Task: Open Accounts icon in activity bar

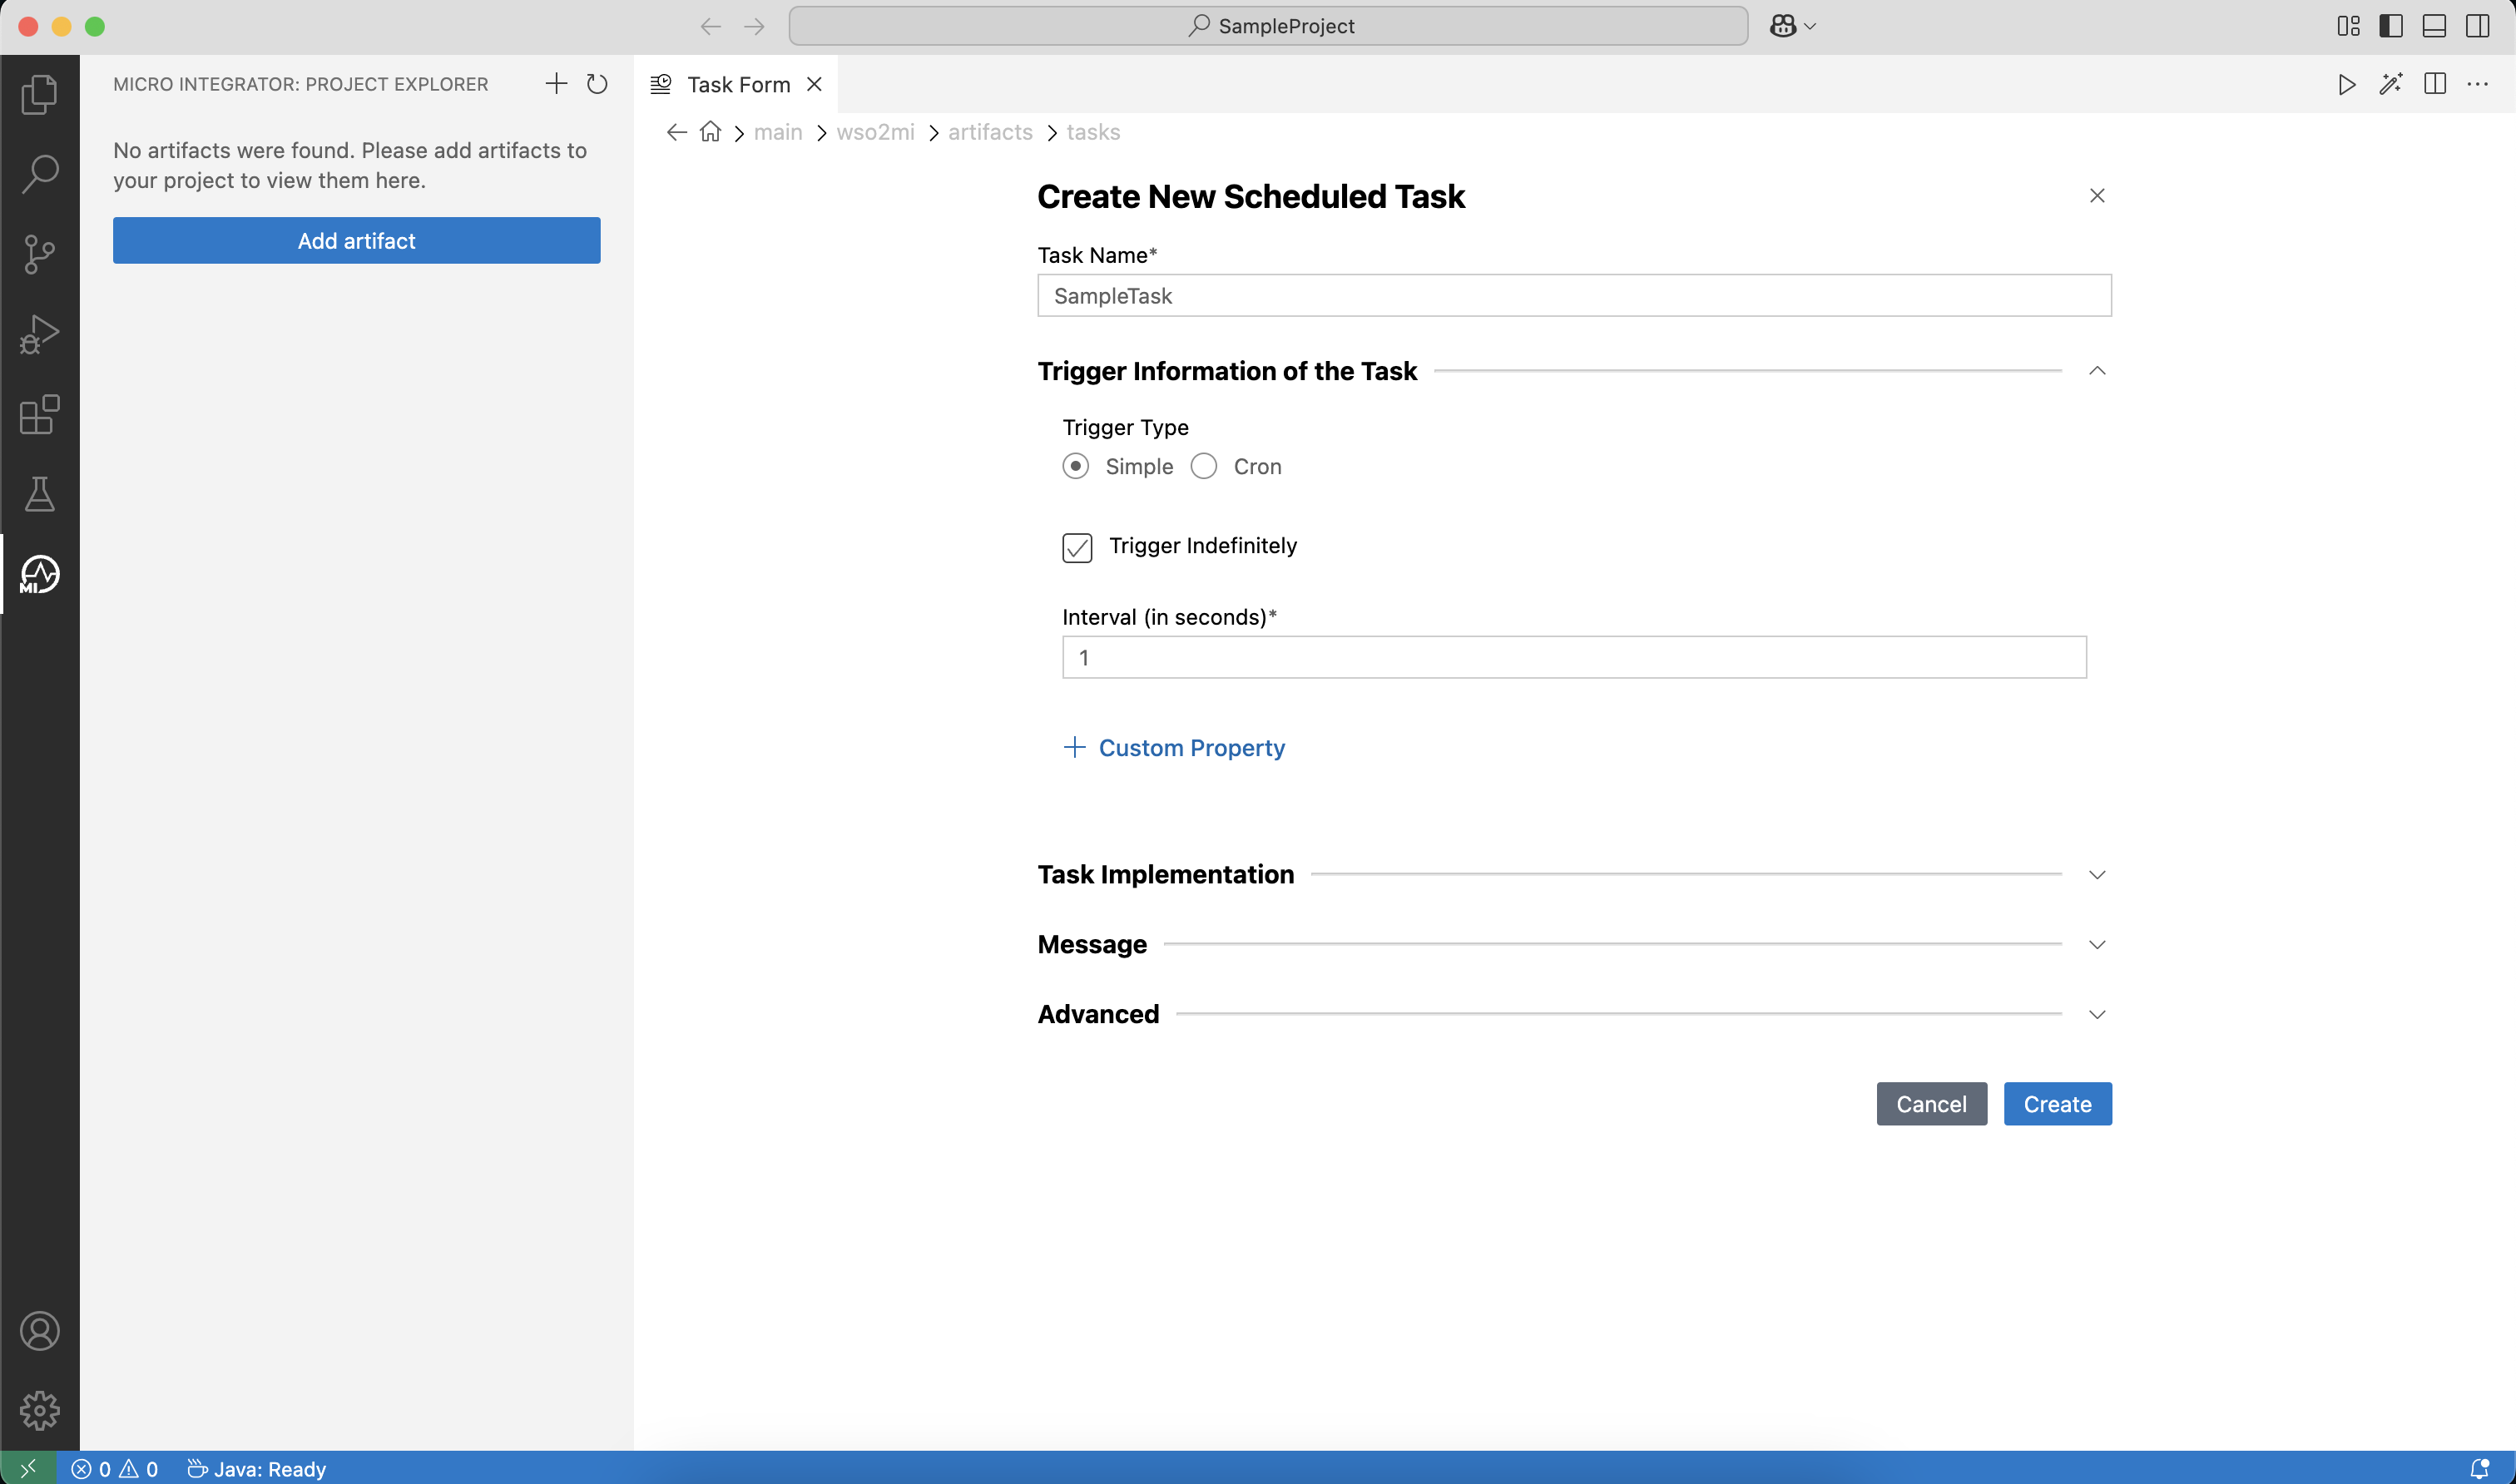Action: (x=39, y=1330)
